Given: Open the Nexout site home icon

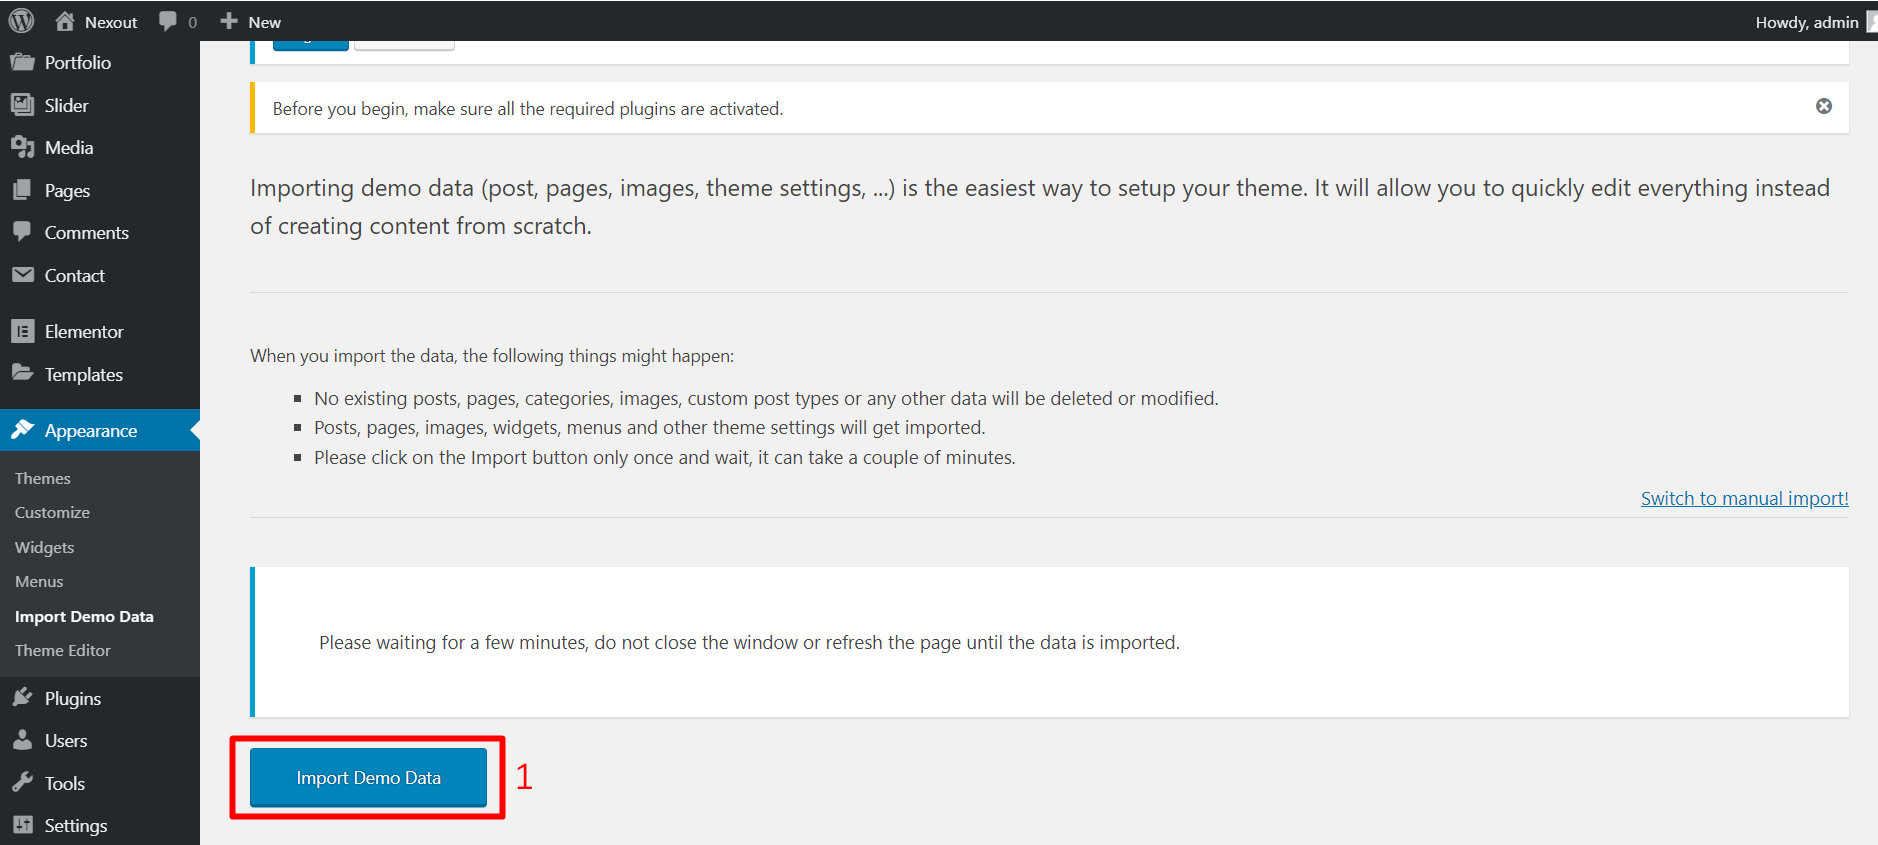Looking at the screenshot, I should pos(65,21).
